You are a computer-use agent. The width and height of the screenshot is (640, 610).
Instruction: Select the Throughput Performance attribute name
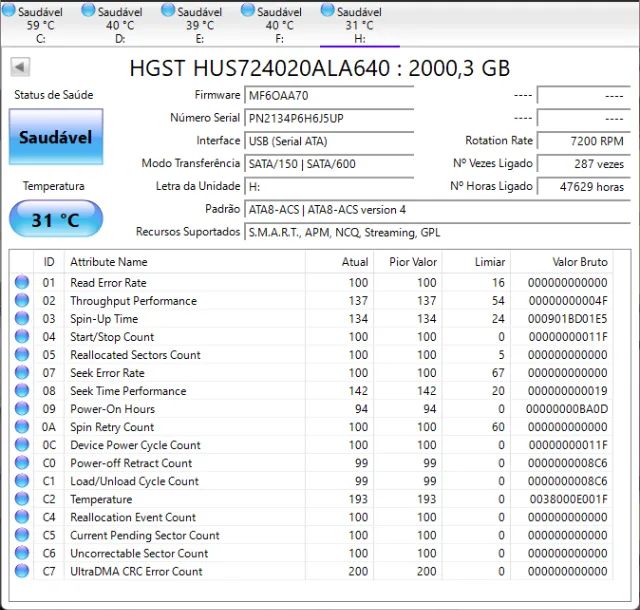[x=133, y=301]
